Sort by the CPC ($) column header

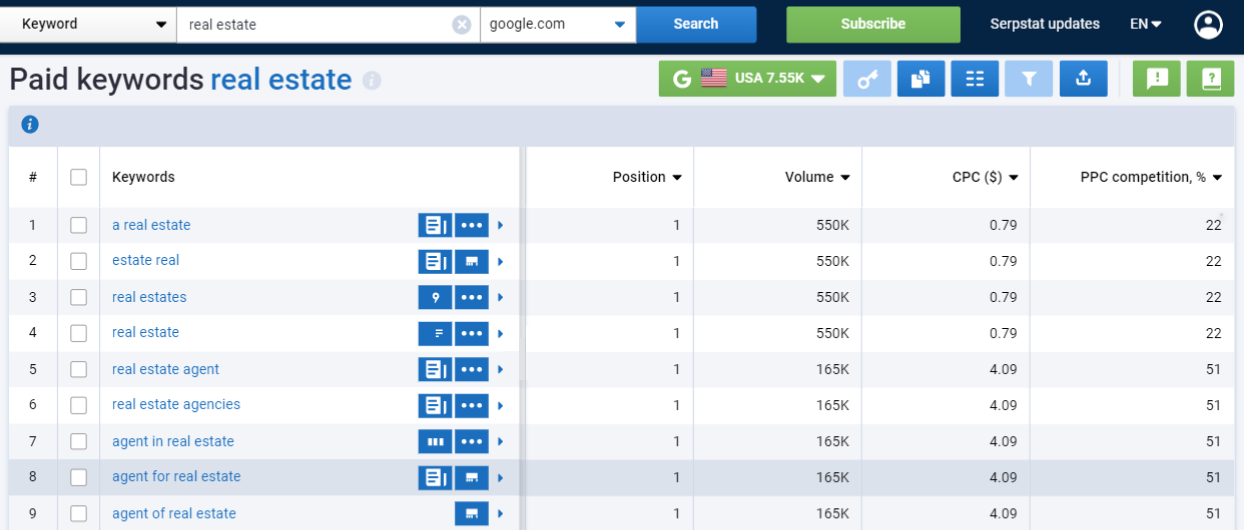[986, 177]
